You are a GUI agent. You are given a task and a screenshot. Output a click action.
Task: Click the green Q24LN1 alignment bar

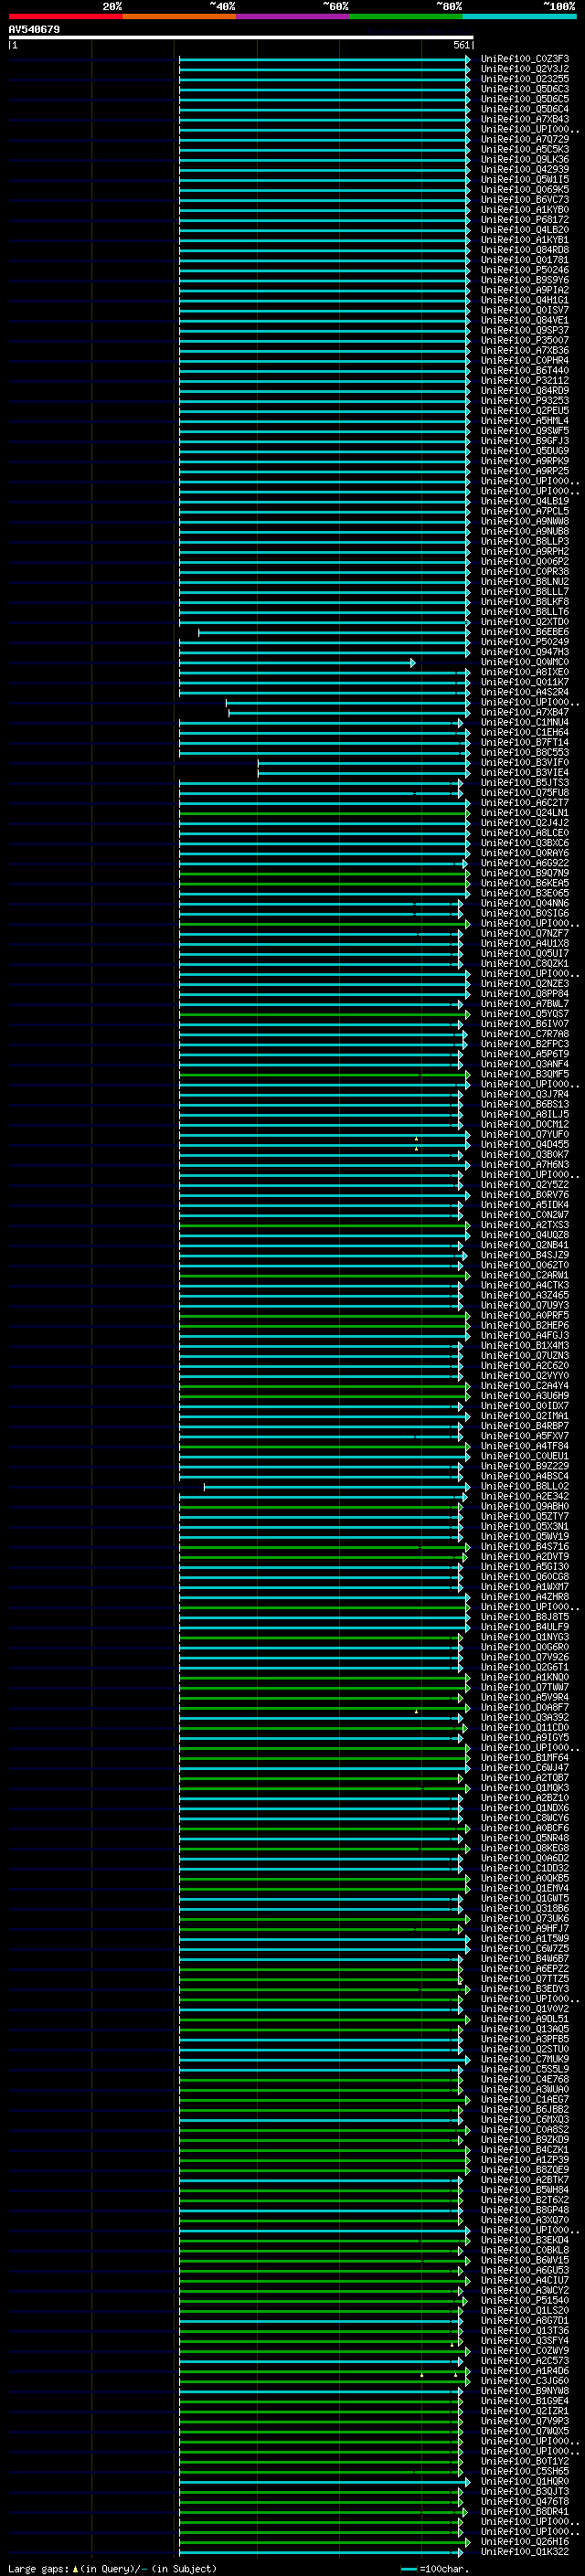point(324,813)
